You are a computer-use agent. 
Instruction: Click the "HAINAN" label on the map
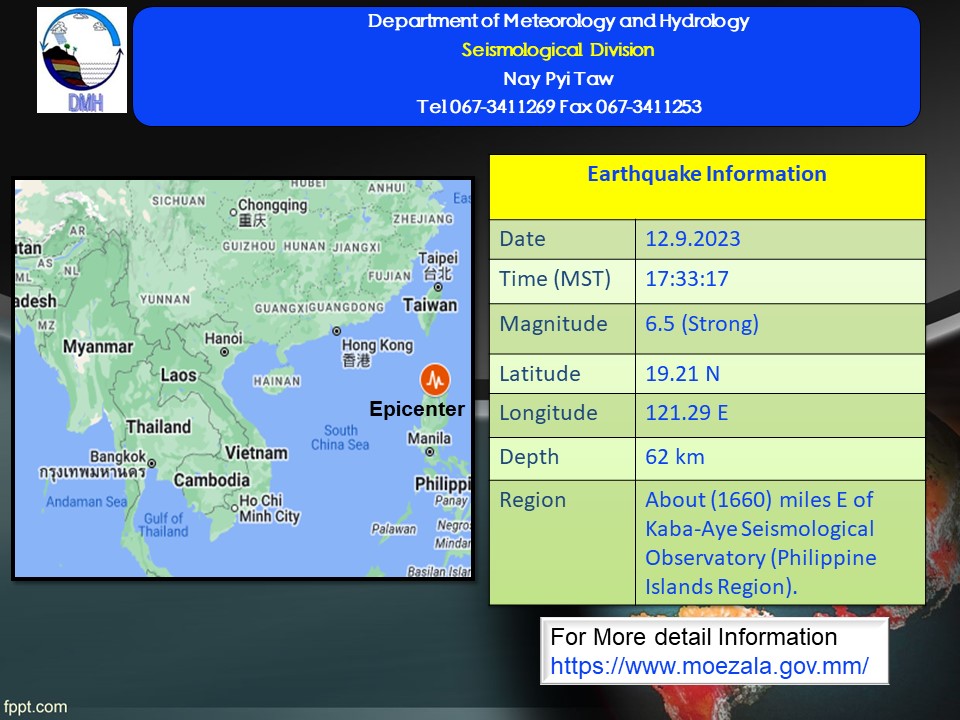277,381
